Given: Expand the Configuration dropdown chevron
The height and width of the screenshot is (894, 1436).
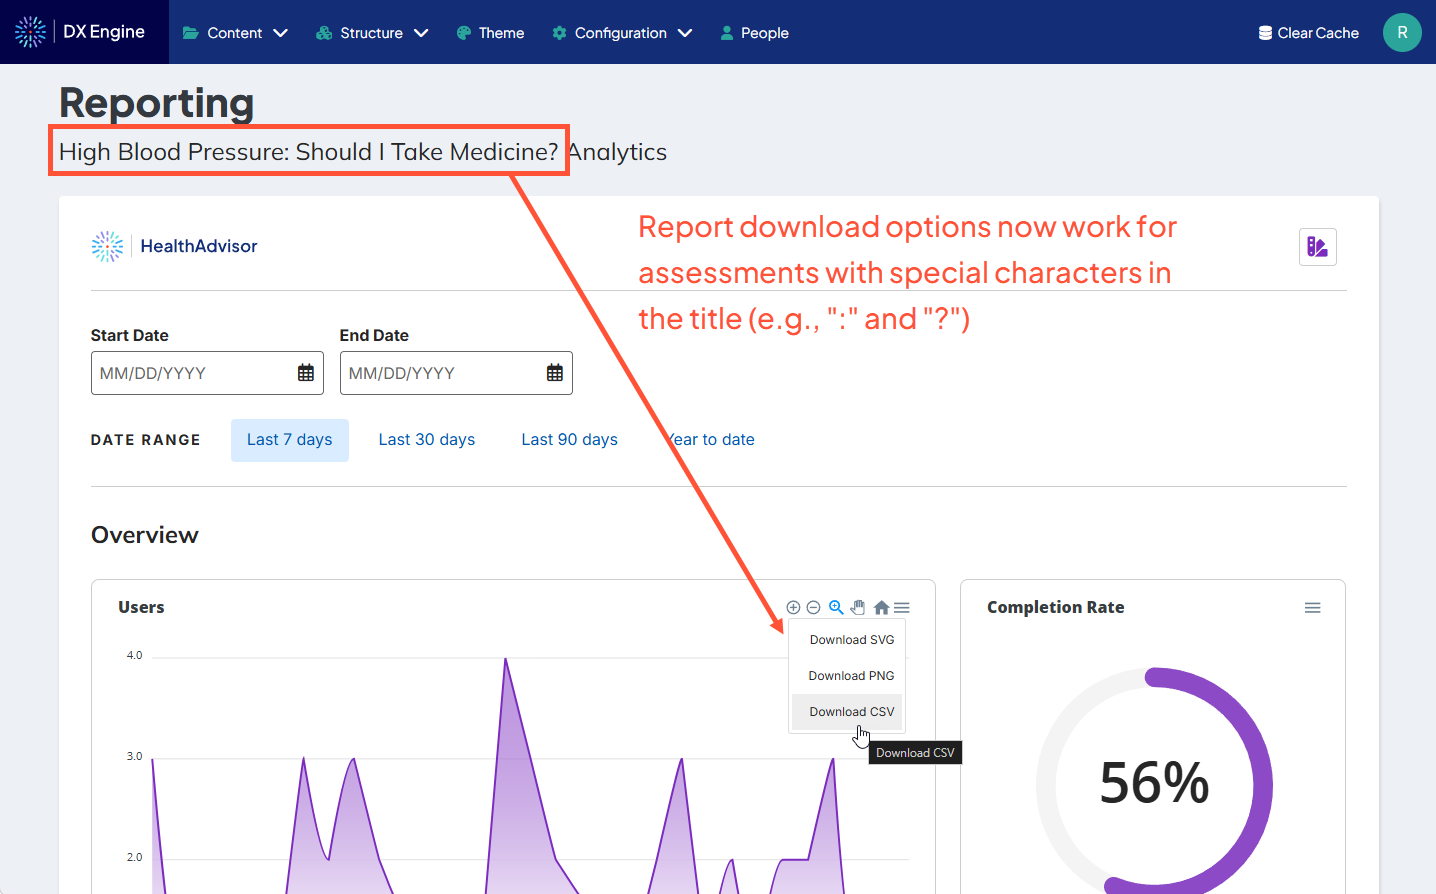Looking at the screenshot, I should (x=685, y=33).
